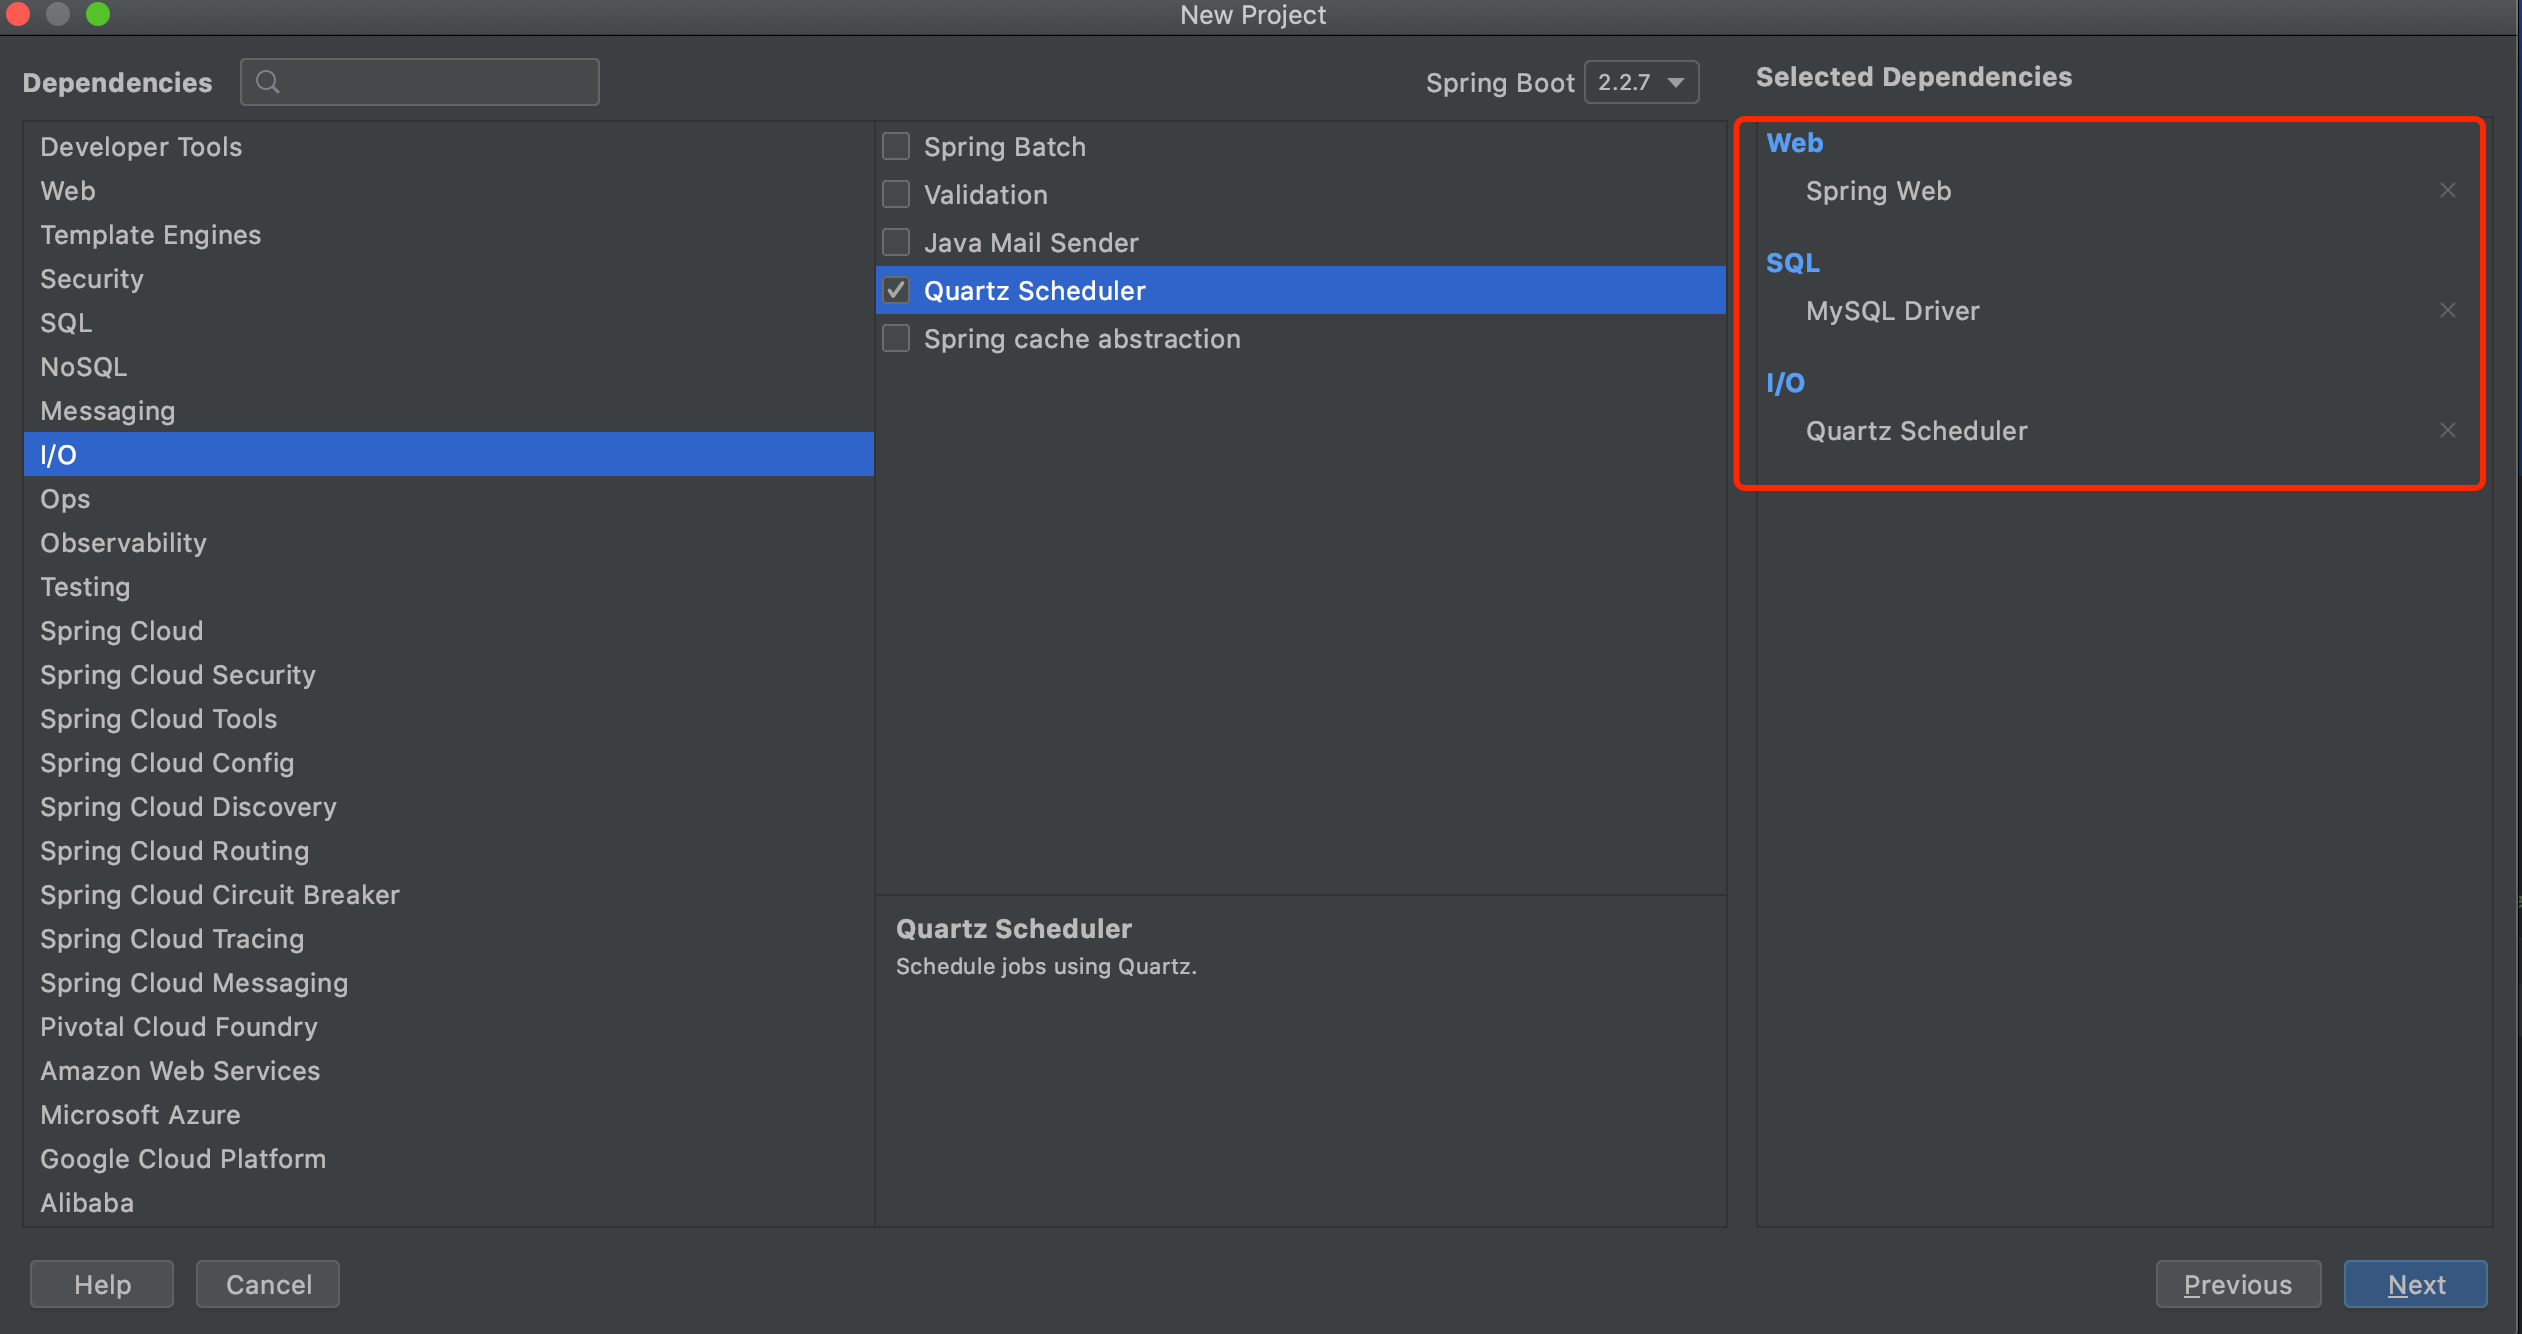Viewport: 2522px width, 1334px height.
Task: Click the Next button
Action: pos(2415,1284)
